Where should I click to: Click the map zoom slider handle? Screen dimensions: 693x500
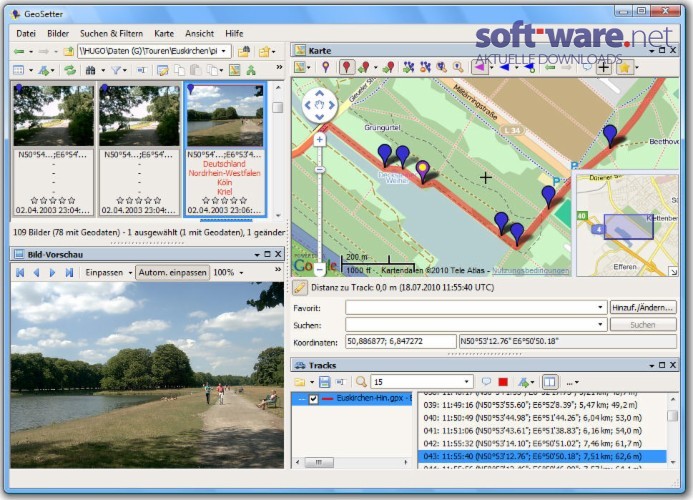tap(320, 170)
